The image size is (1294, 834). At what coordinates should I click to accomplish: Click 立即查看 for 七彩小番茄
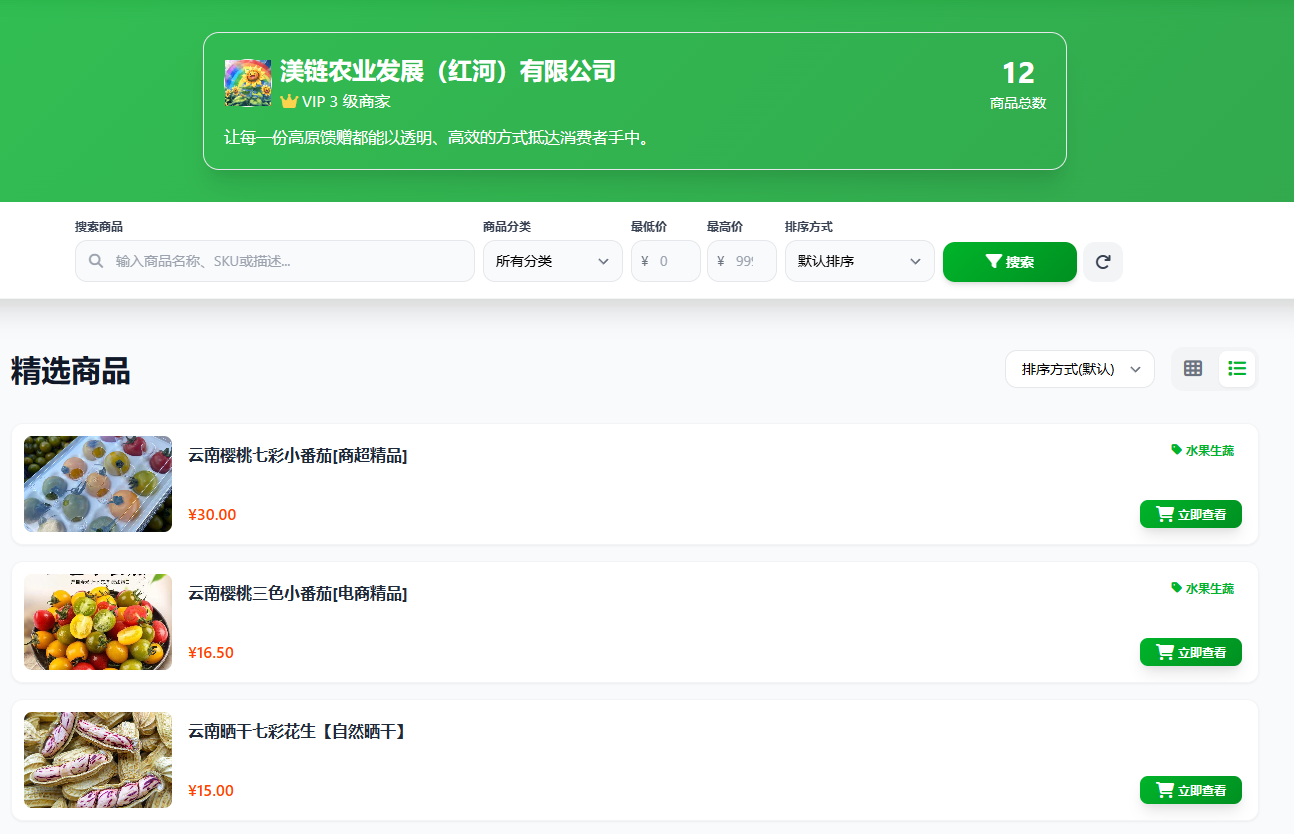[1190, 514]
